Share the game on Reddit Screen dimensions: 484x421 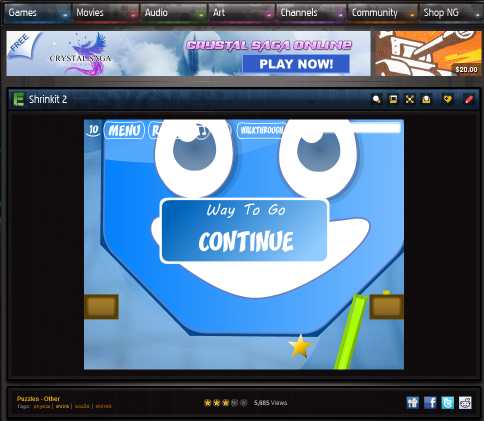[465, 403]
